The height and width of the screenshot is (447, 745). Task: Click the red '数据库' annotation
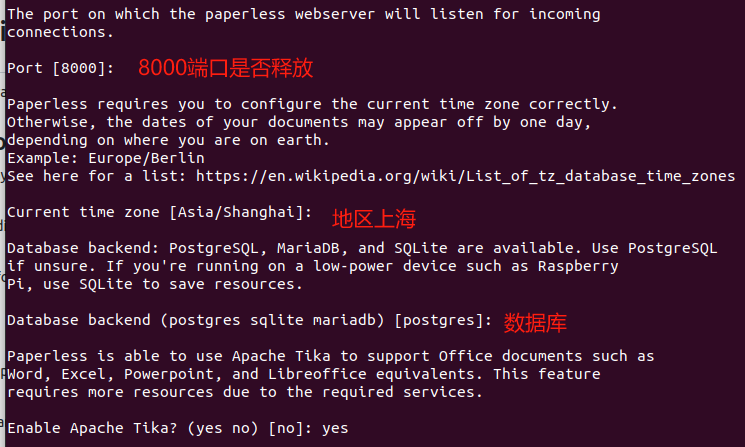click(x=537, y=323)
